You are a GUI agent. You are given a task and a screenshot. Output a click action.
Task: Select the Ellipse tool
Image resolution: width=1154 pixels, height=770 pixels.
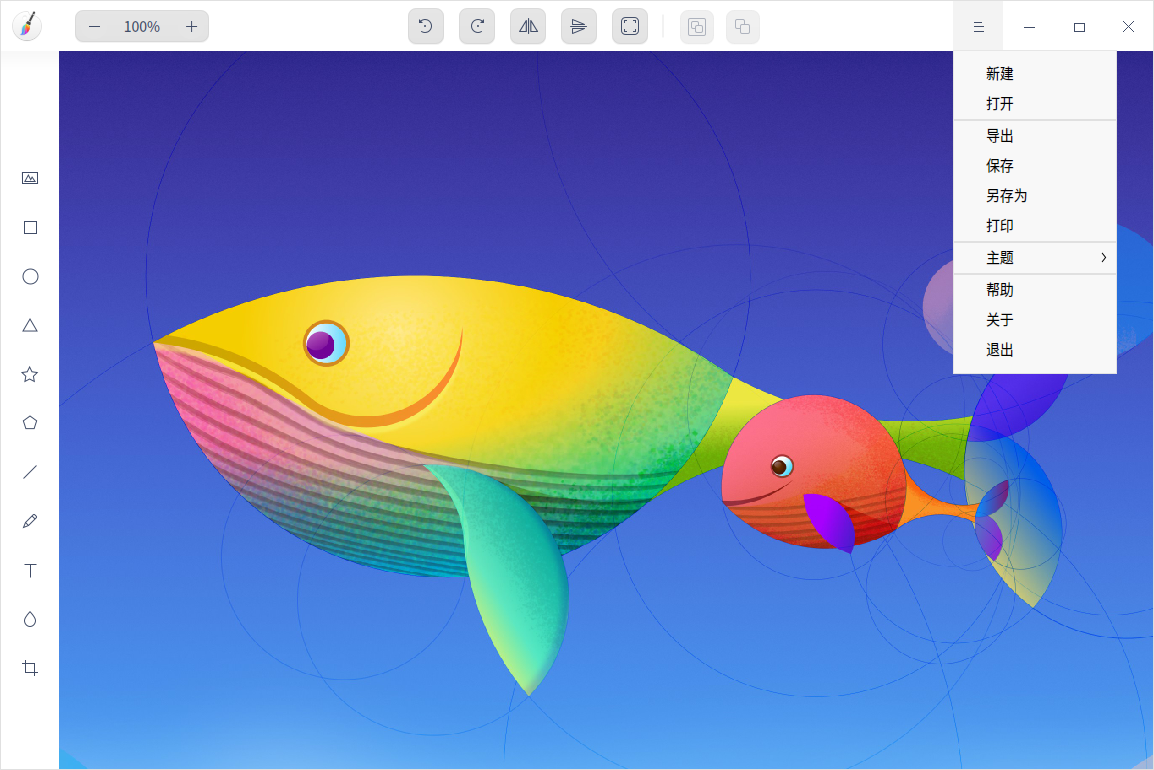30,277
